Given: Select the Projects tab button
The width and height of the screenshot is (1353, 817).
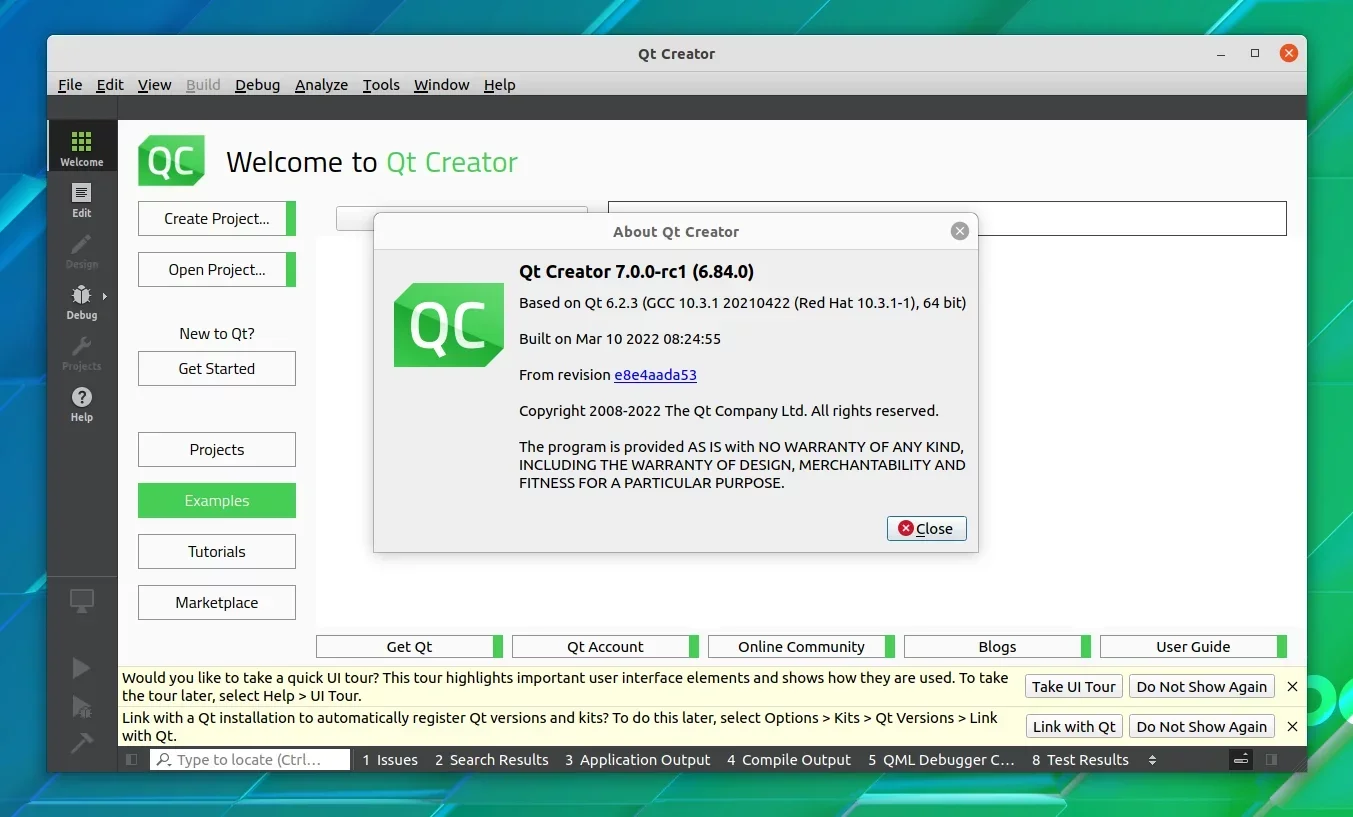Looking at the screenshot, I should coord(217,450).
